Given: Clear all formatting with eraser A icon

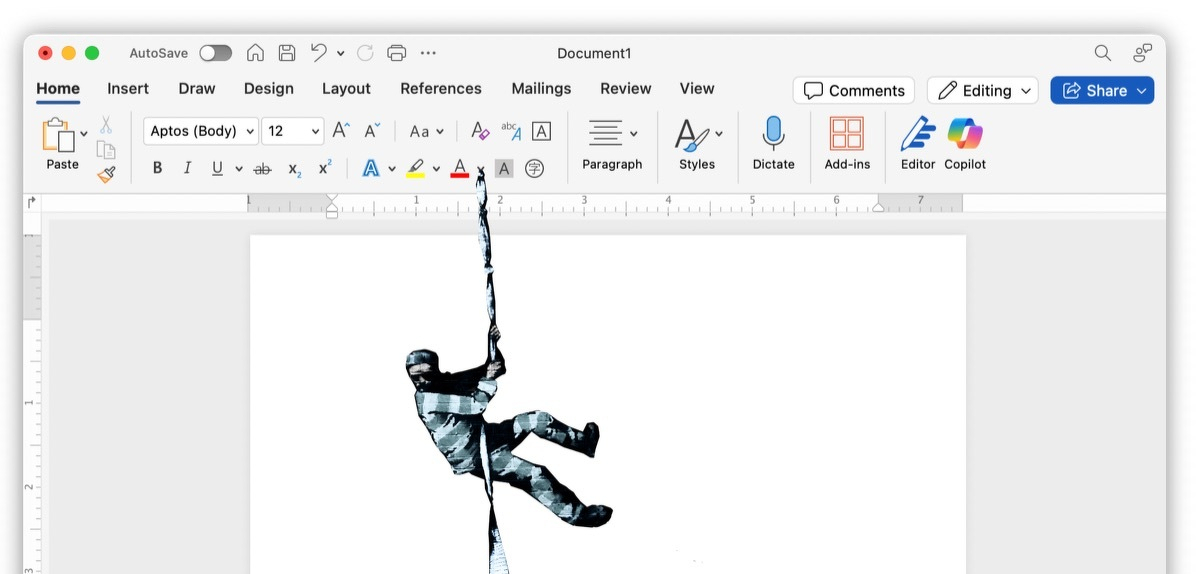Looking at the screenshot, I should point(480,131).
